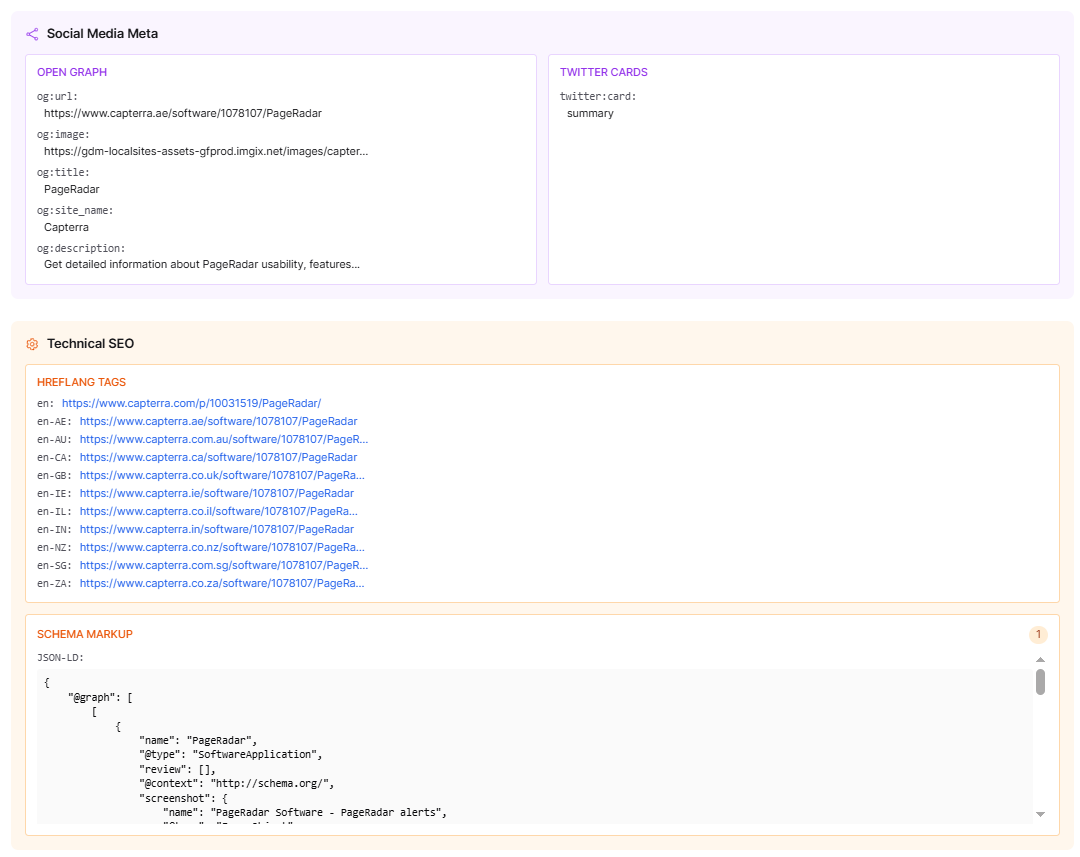Image resolution: width=1080 pixels, height=857 pixels.
Task: Click the Schema Markup count badge 1
Action: tap(1038, 634)
